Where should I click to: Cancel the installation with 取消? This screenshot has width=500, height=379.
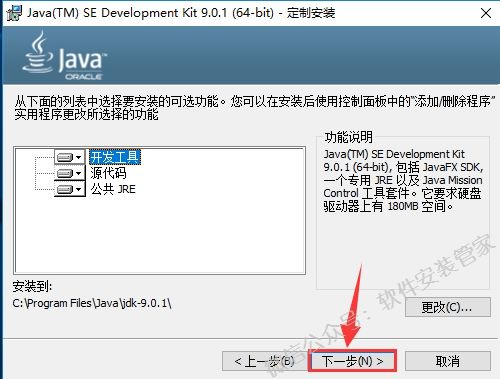[x=448, y=361]
